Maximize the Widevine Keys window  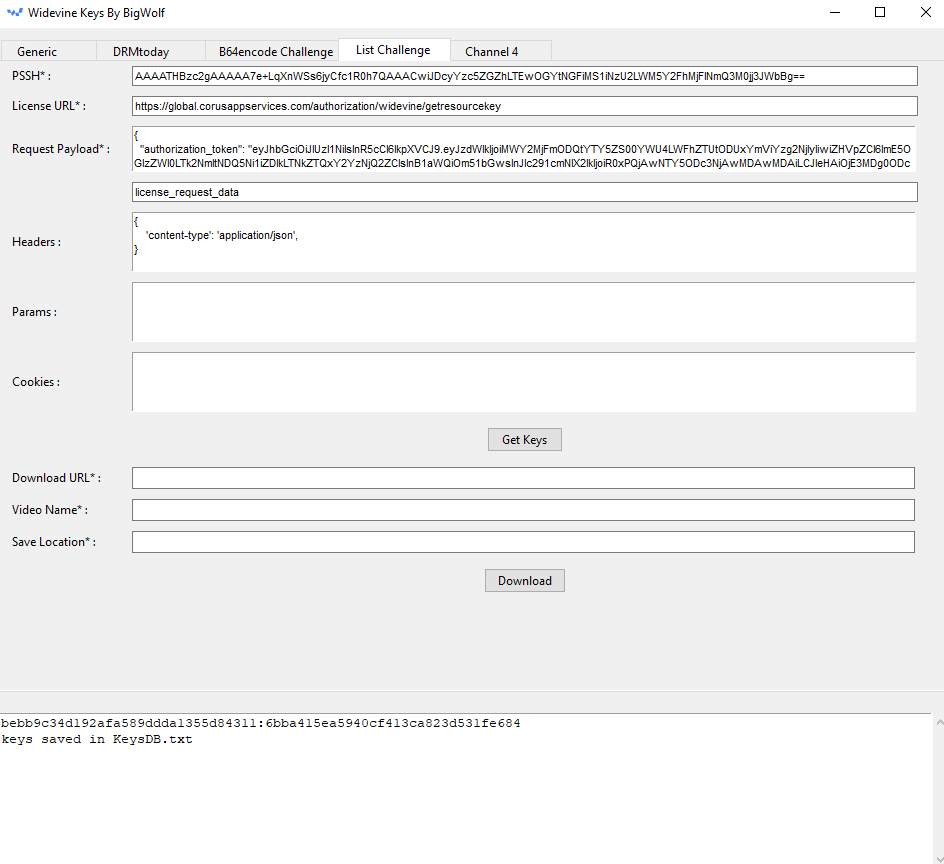click(x=880, y=13)
